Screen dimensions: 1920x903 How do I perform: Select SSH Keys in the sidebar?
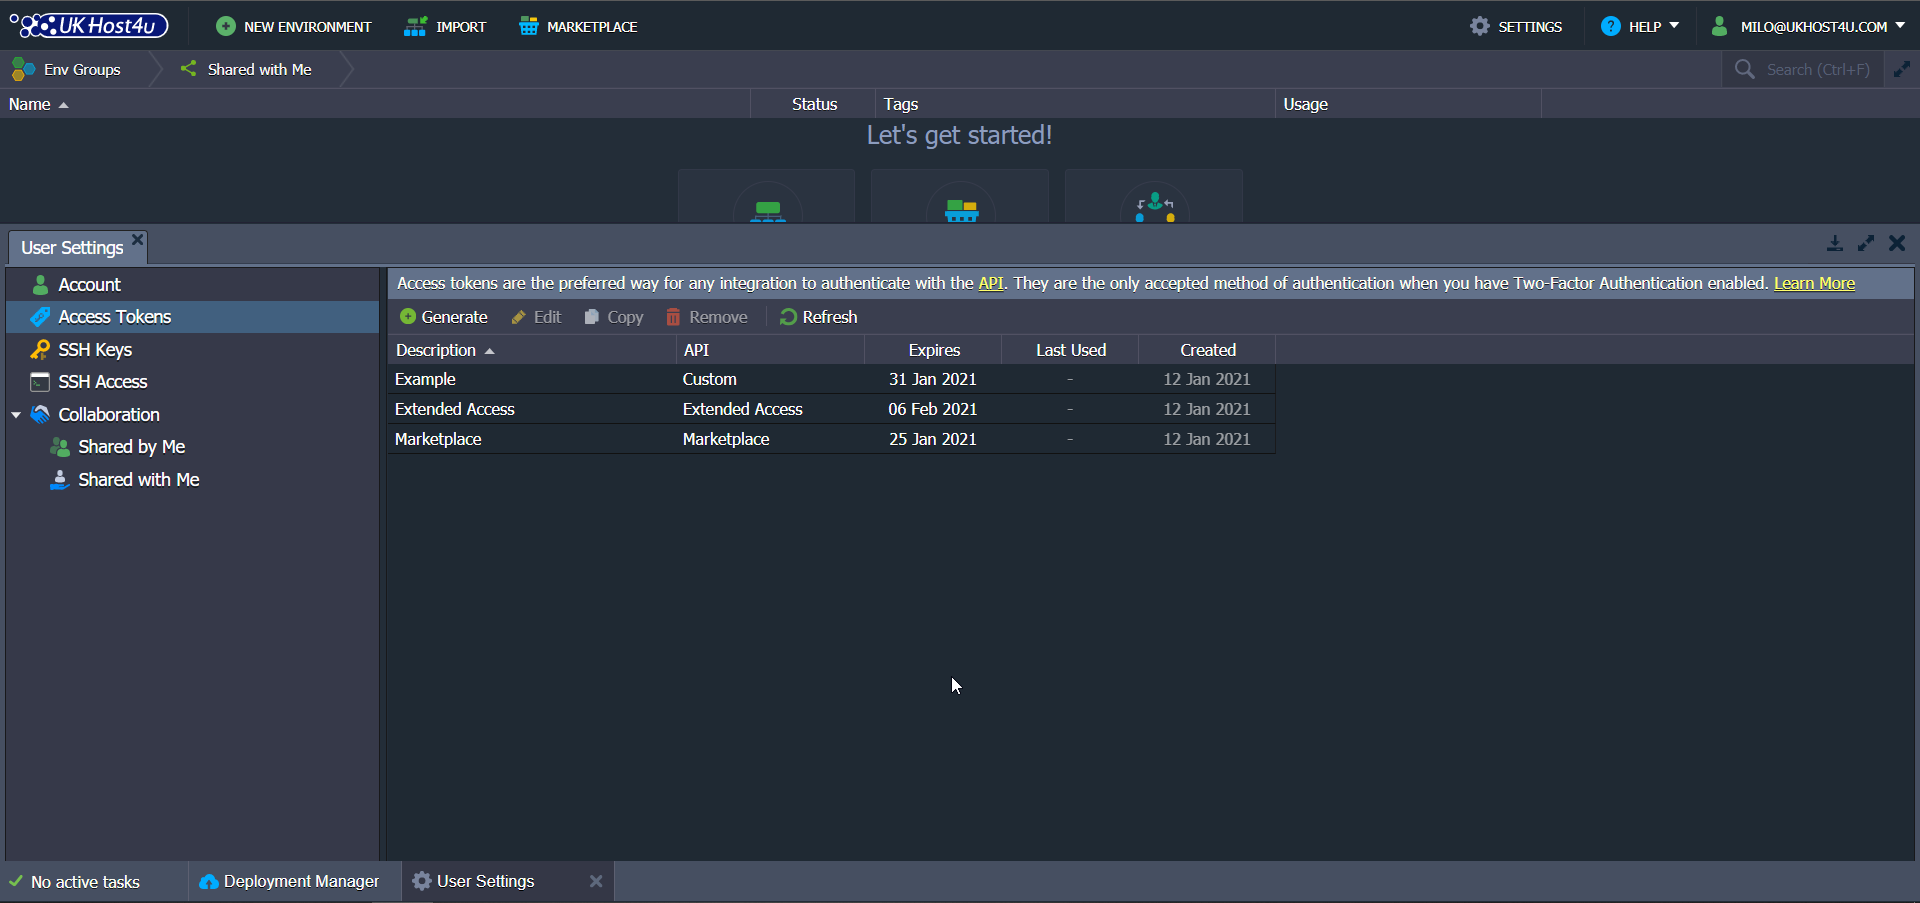pyautogui.click(x=95, y=349)
